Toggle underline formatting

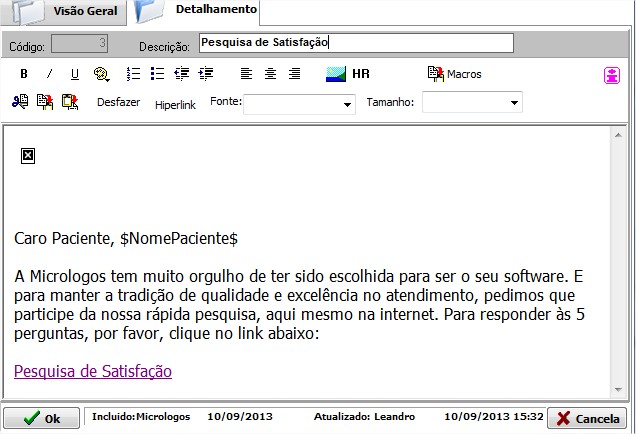tap(74, 74)
